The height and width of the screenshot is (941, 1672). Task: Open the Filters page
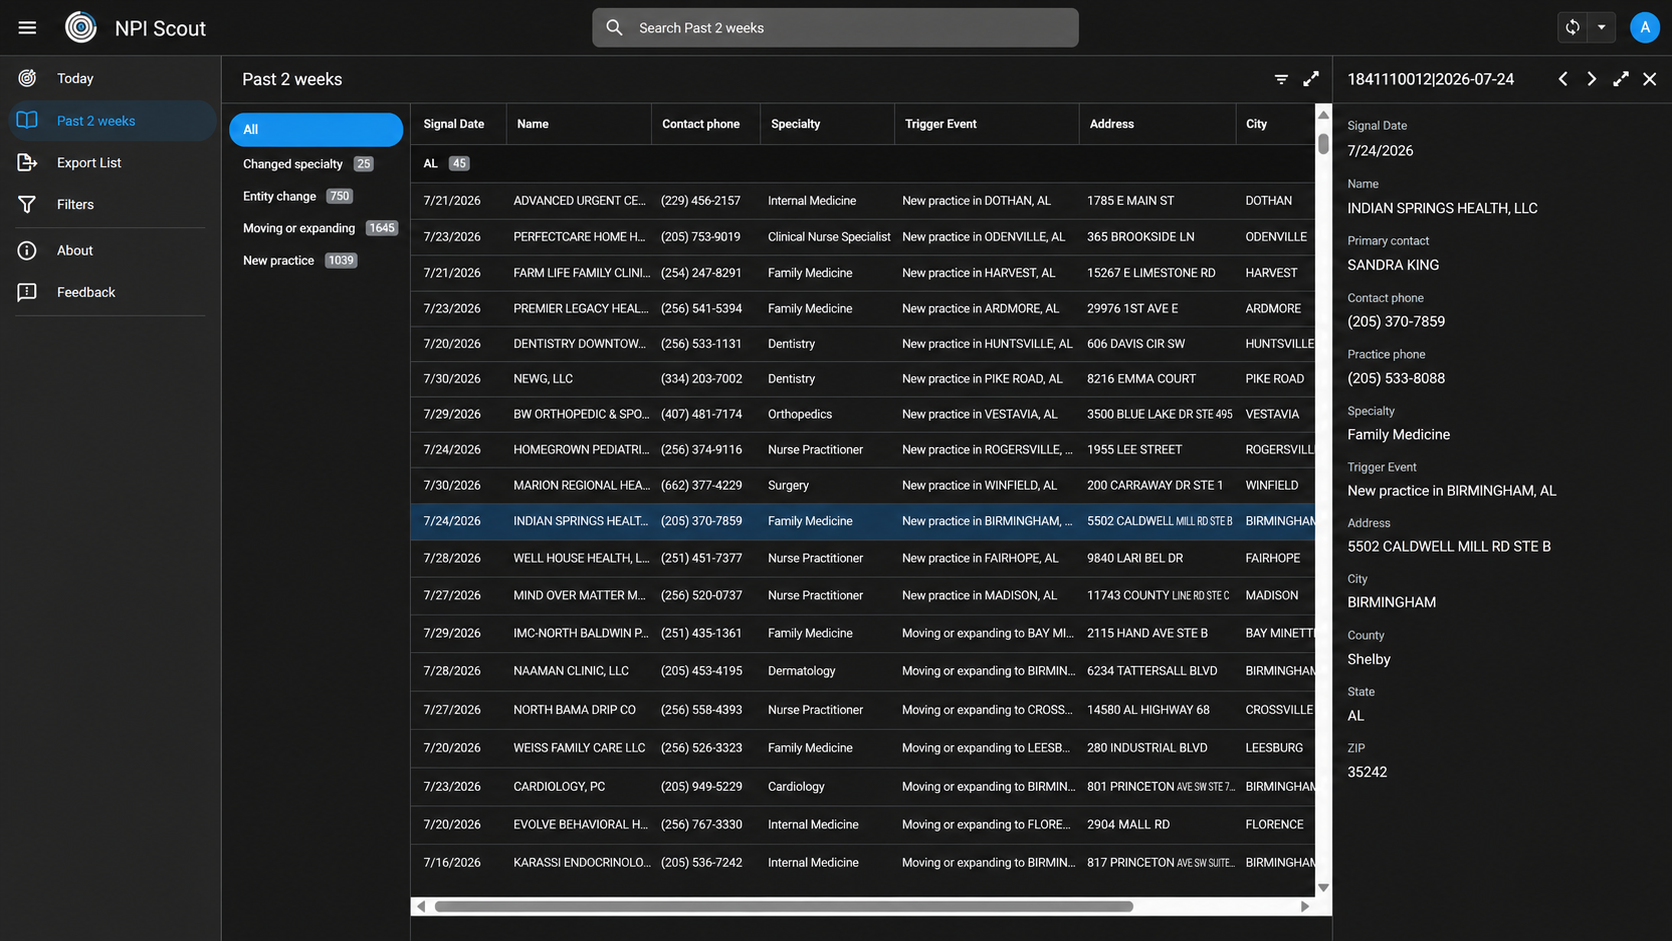click(111, 204)
